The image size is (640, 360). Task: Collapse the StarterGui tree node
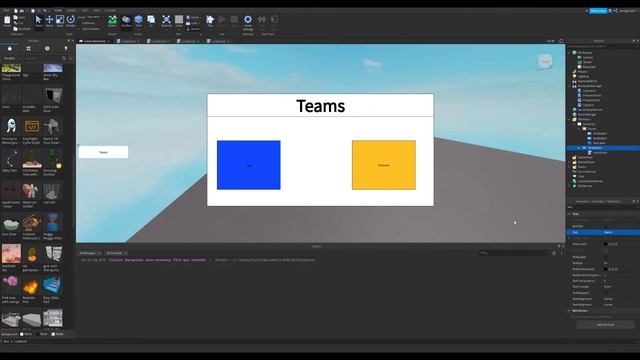[x=569, y=119]
